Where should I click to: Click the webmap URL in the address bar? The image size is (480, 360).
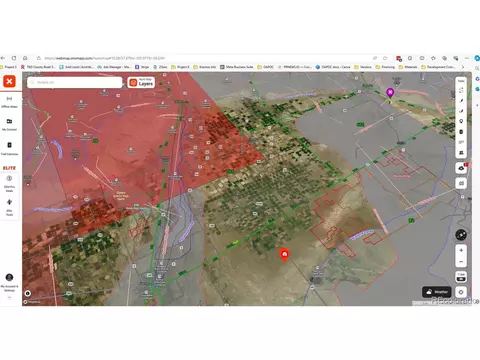point(105,58)
